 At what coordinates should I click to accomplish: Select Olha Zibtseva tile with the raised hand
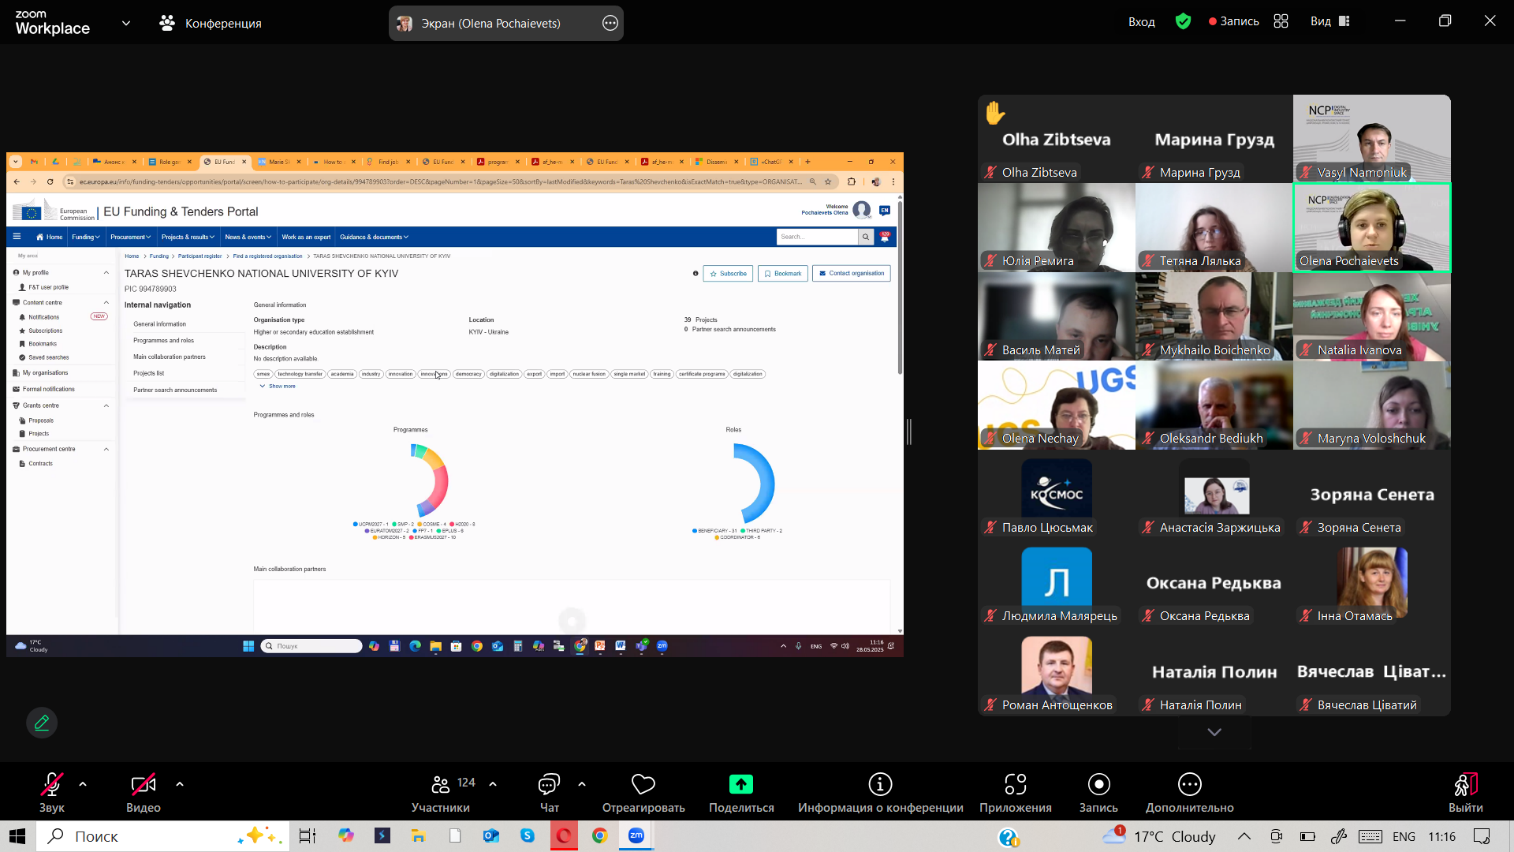click(x=1056, y=138)
